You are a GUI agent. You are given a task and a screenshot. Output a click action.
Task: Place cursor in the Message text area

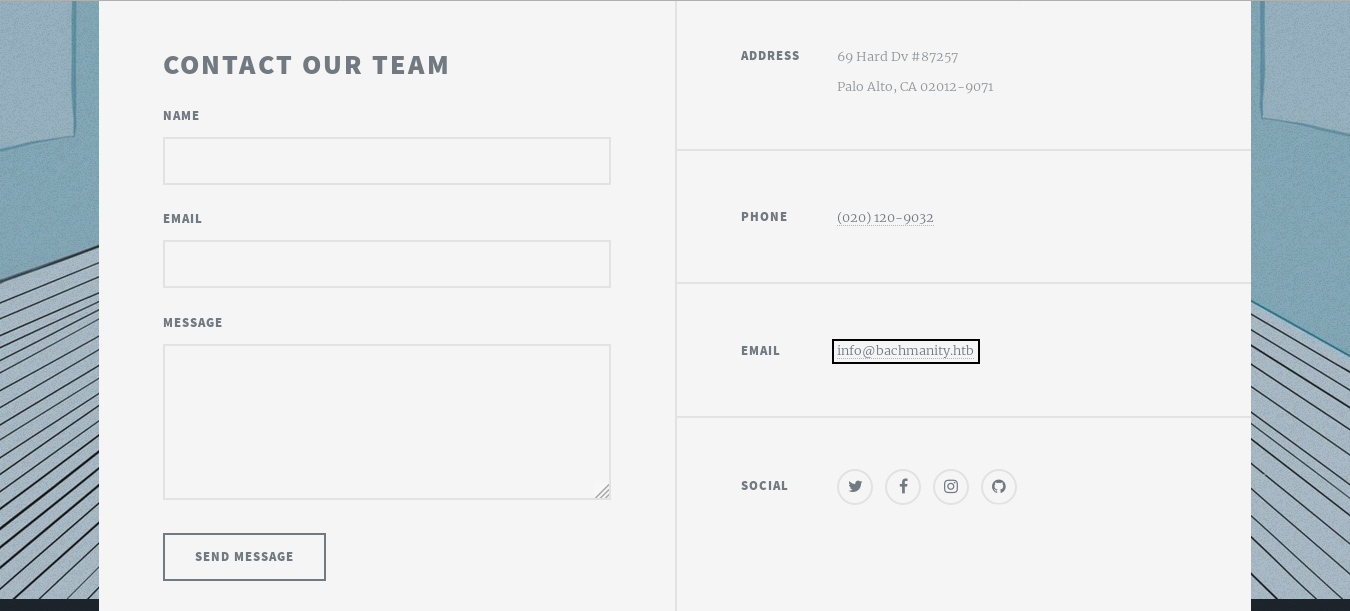click(x=387, y=421)
